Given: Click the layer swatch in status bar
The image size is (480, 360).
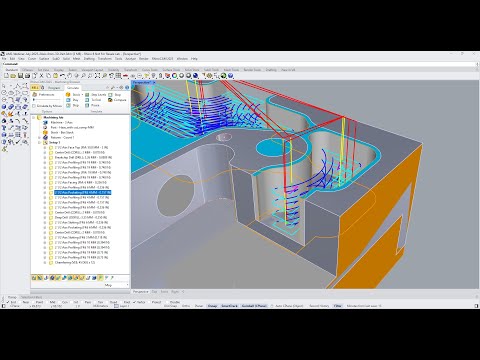Looking at the screenshot, I should coord(116,306).
